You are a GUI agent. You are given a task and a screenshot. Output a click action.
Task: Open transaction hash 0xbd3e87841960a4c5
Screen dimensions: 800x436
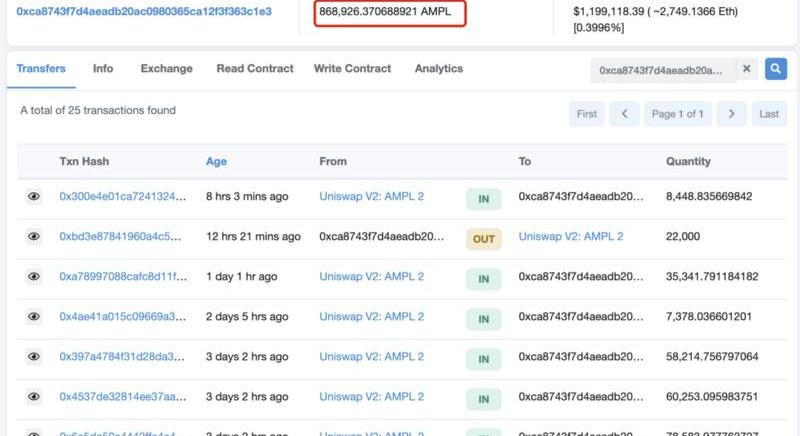coord(120,236)
